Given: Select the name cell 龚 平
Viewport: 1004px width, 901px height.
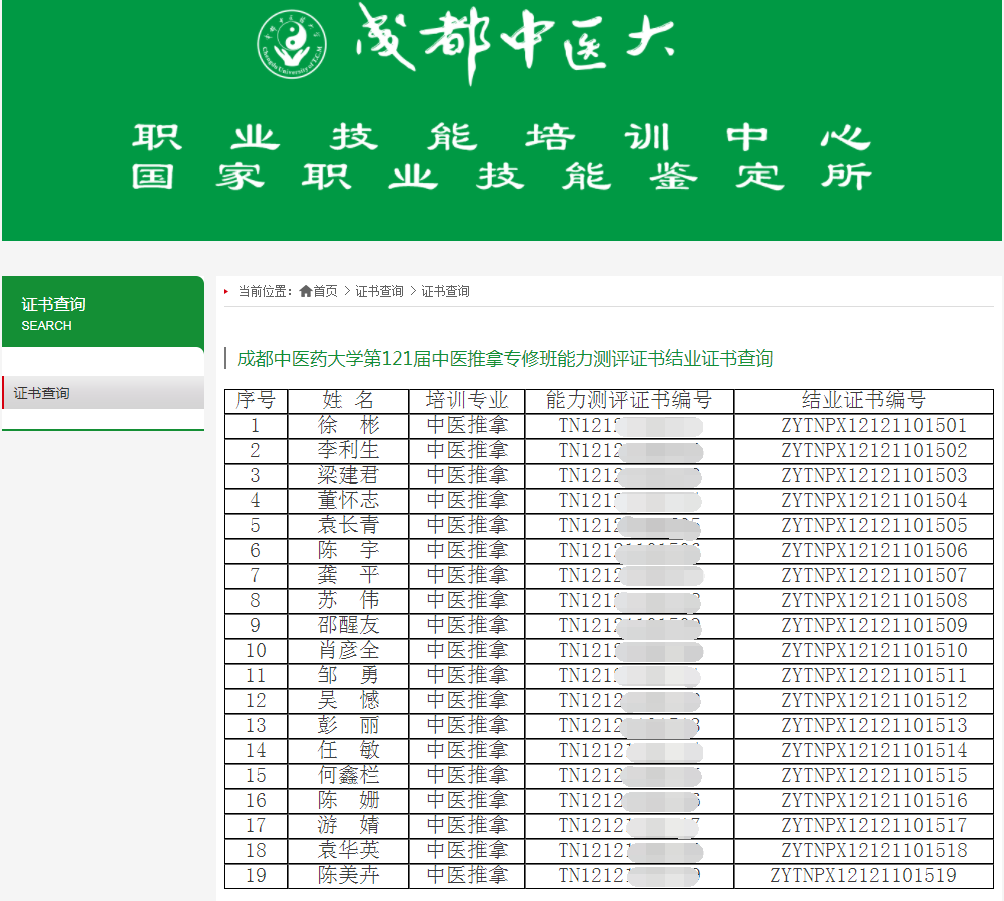Looking at the screenshot, I should 348,575.
